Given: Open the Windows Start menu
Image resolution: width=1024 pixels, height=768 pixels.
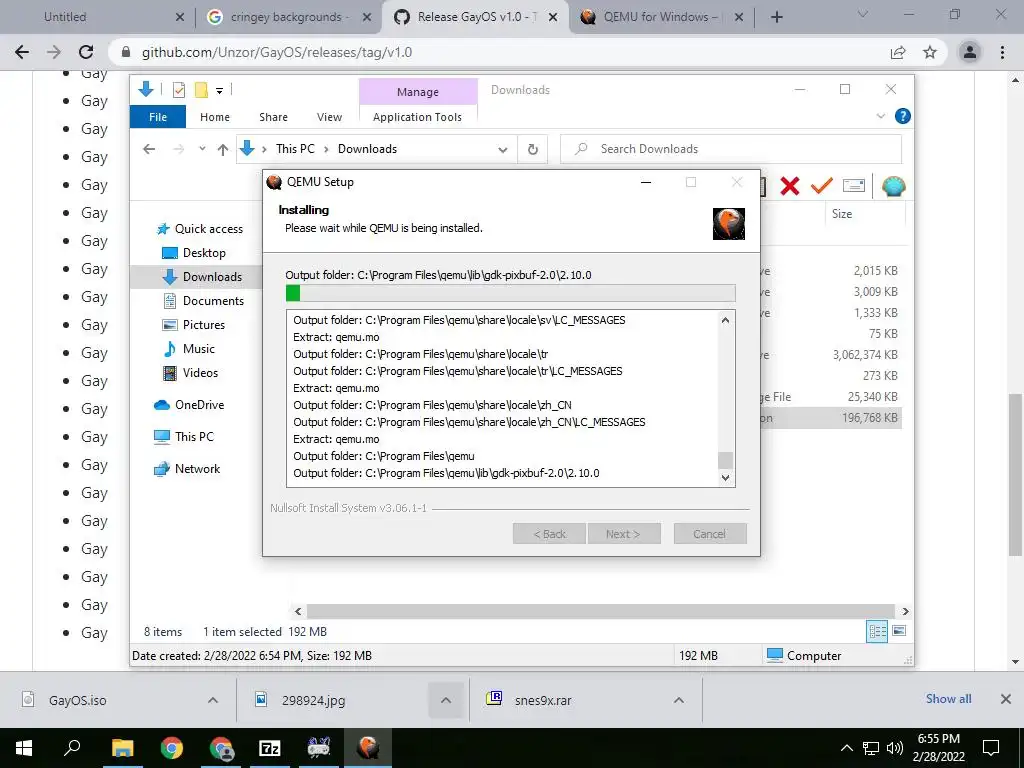Looking at the screenshot, I should coord(24,748).
